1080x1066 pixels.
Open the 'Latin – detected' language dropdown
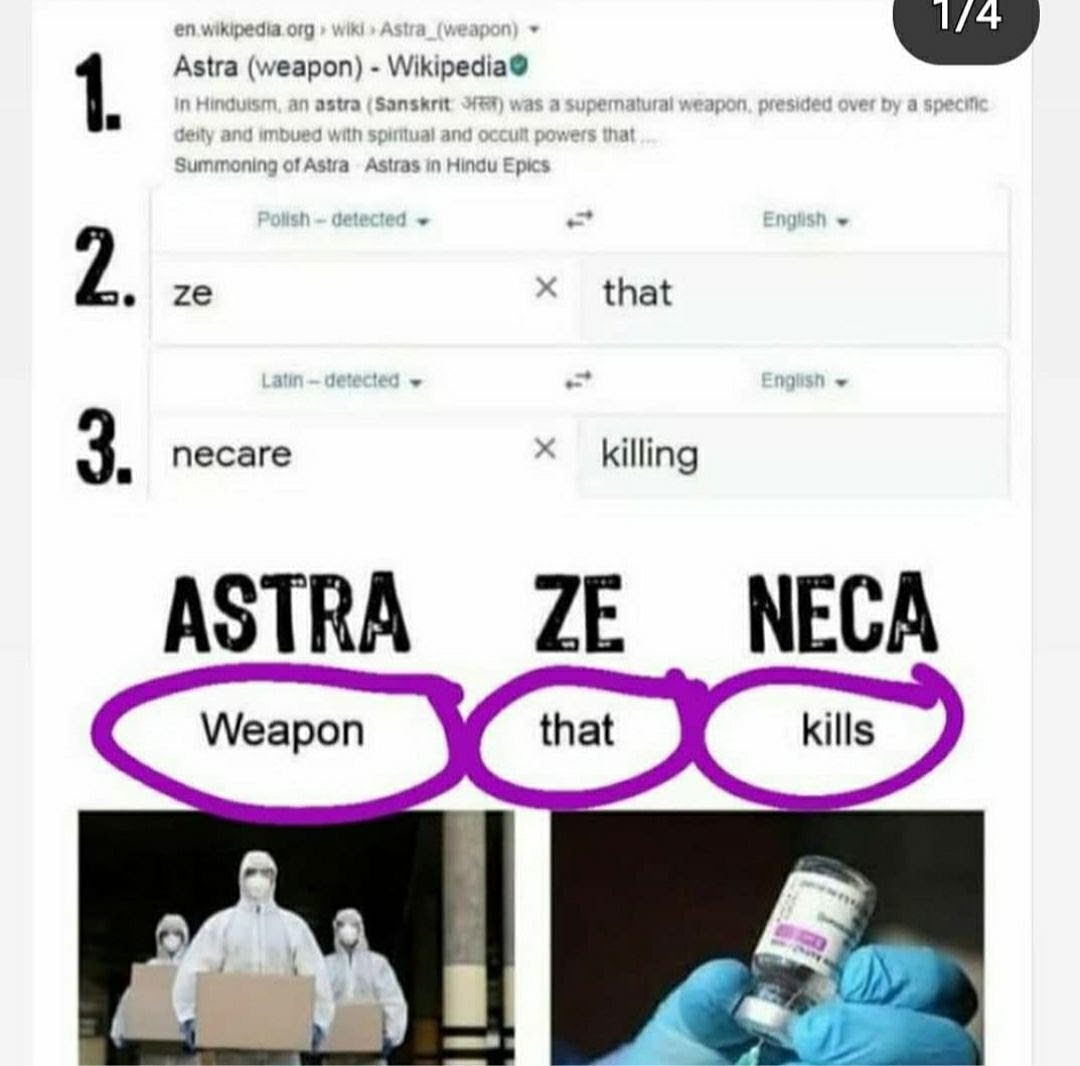[x=341, y=380]
